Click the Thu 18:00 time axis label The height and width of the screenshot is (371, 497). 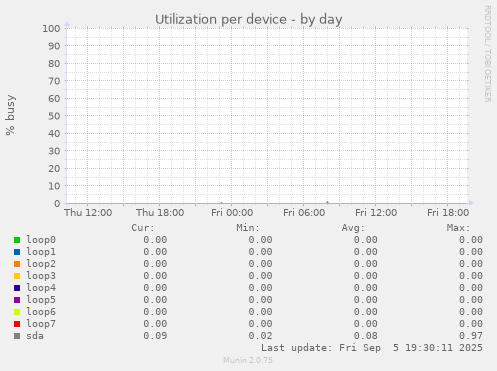click(x=160, y=213)
